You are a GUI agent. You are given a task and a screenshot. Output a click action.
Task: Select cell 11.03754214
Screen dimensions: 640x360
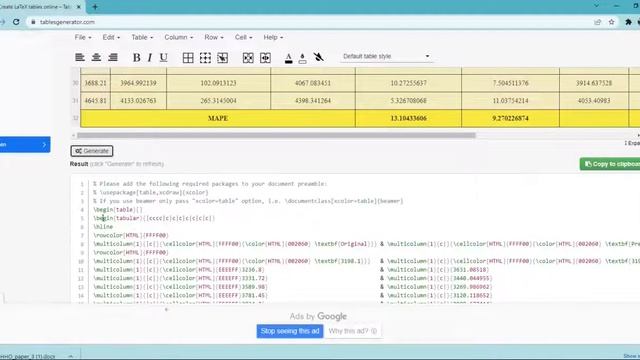tap(510, 101)
